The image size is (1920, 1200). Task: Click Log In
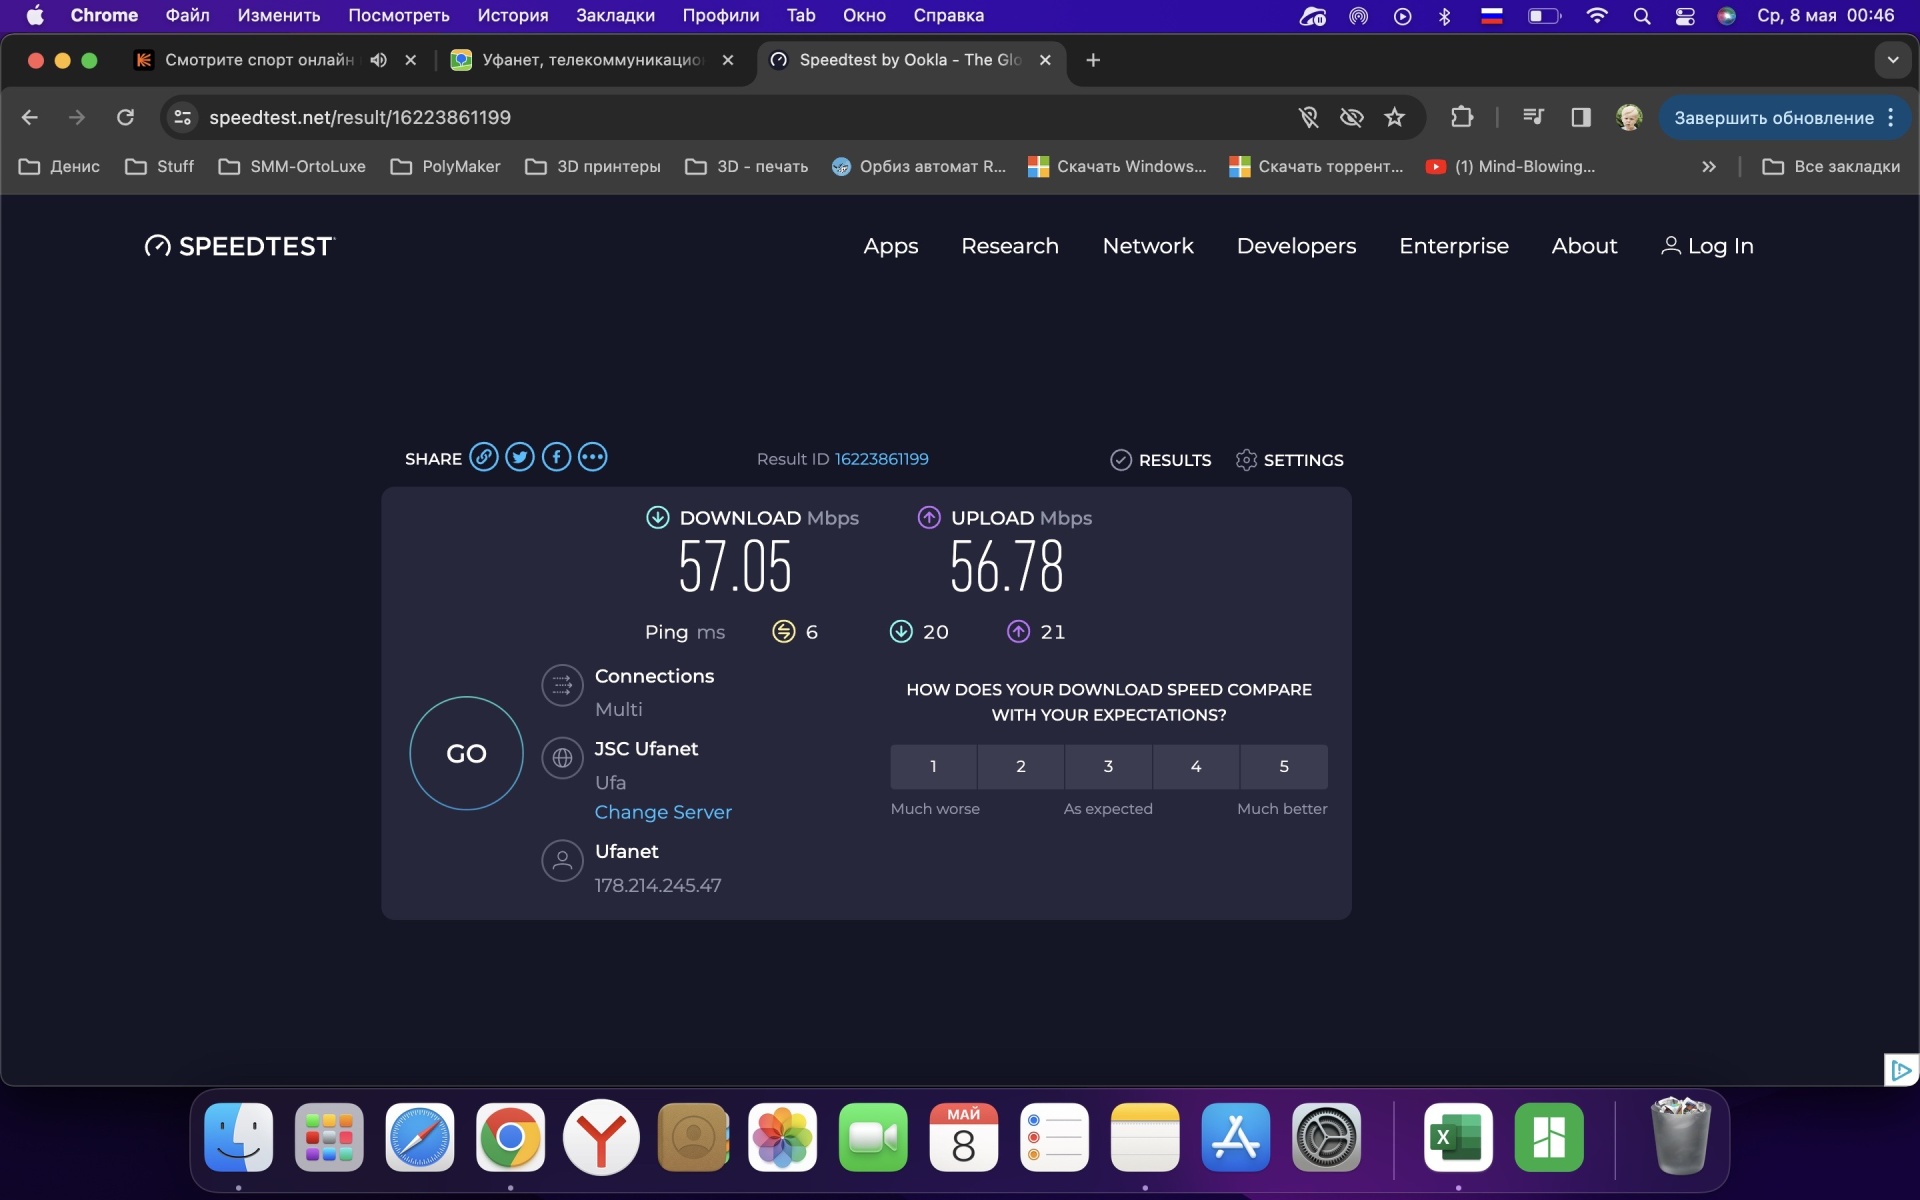[1707, 246]
